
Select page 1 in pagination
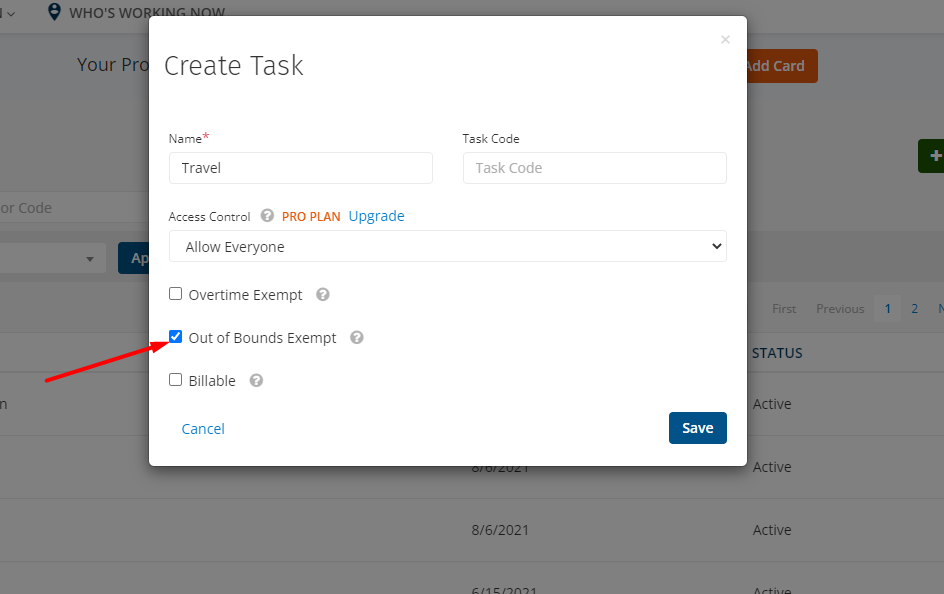887,309
